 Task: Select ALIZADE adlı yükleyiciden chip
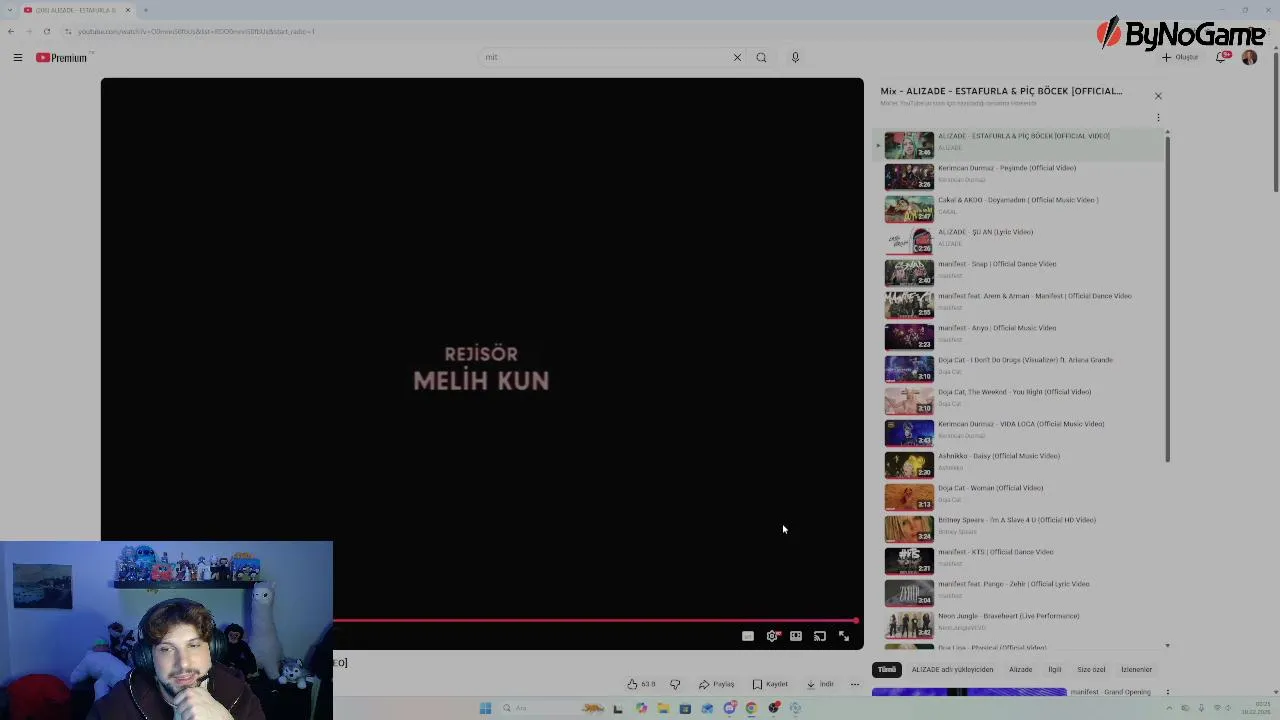[x=952, y=670]
